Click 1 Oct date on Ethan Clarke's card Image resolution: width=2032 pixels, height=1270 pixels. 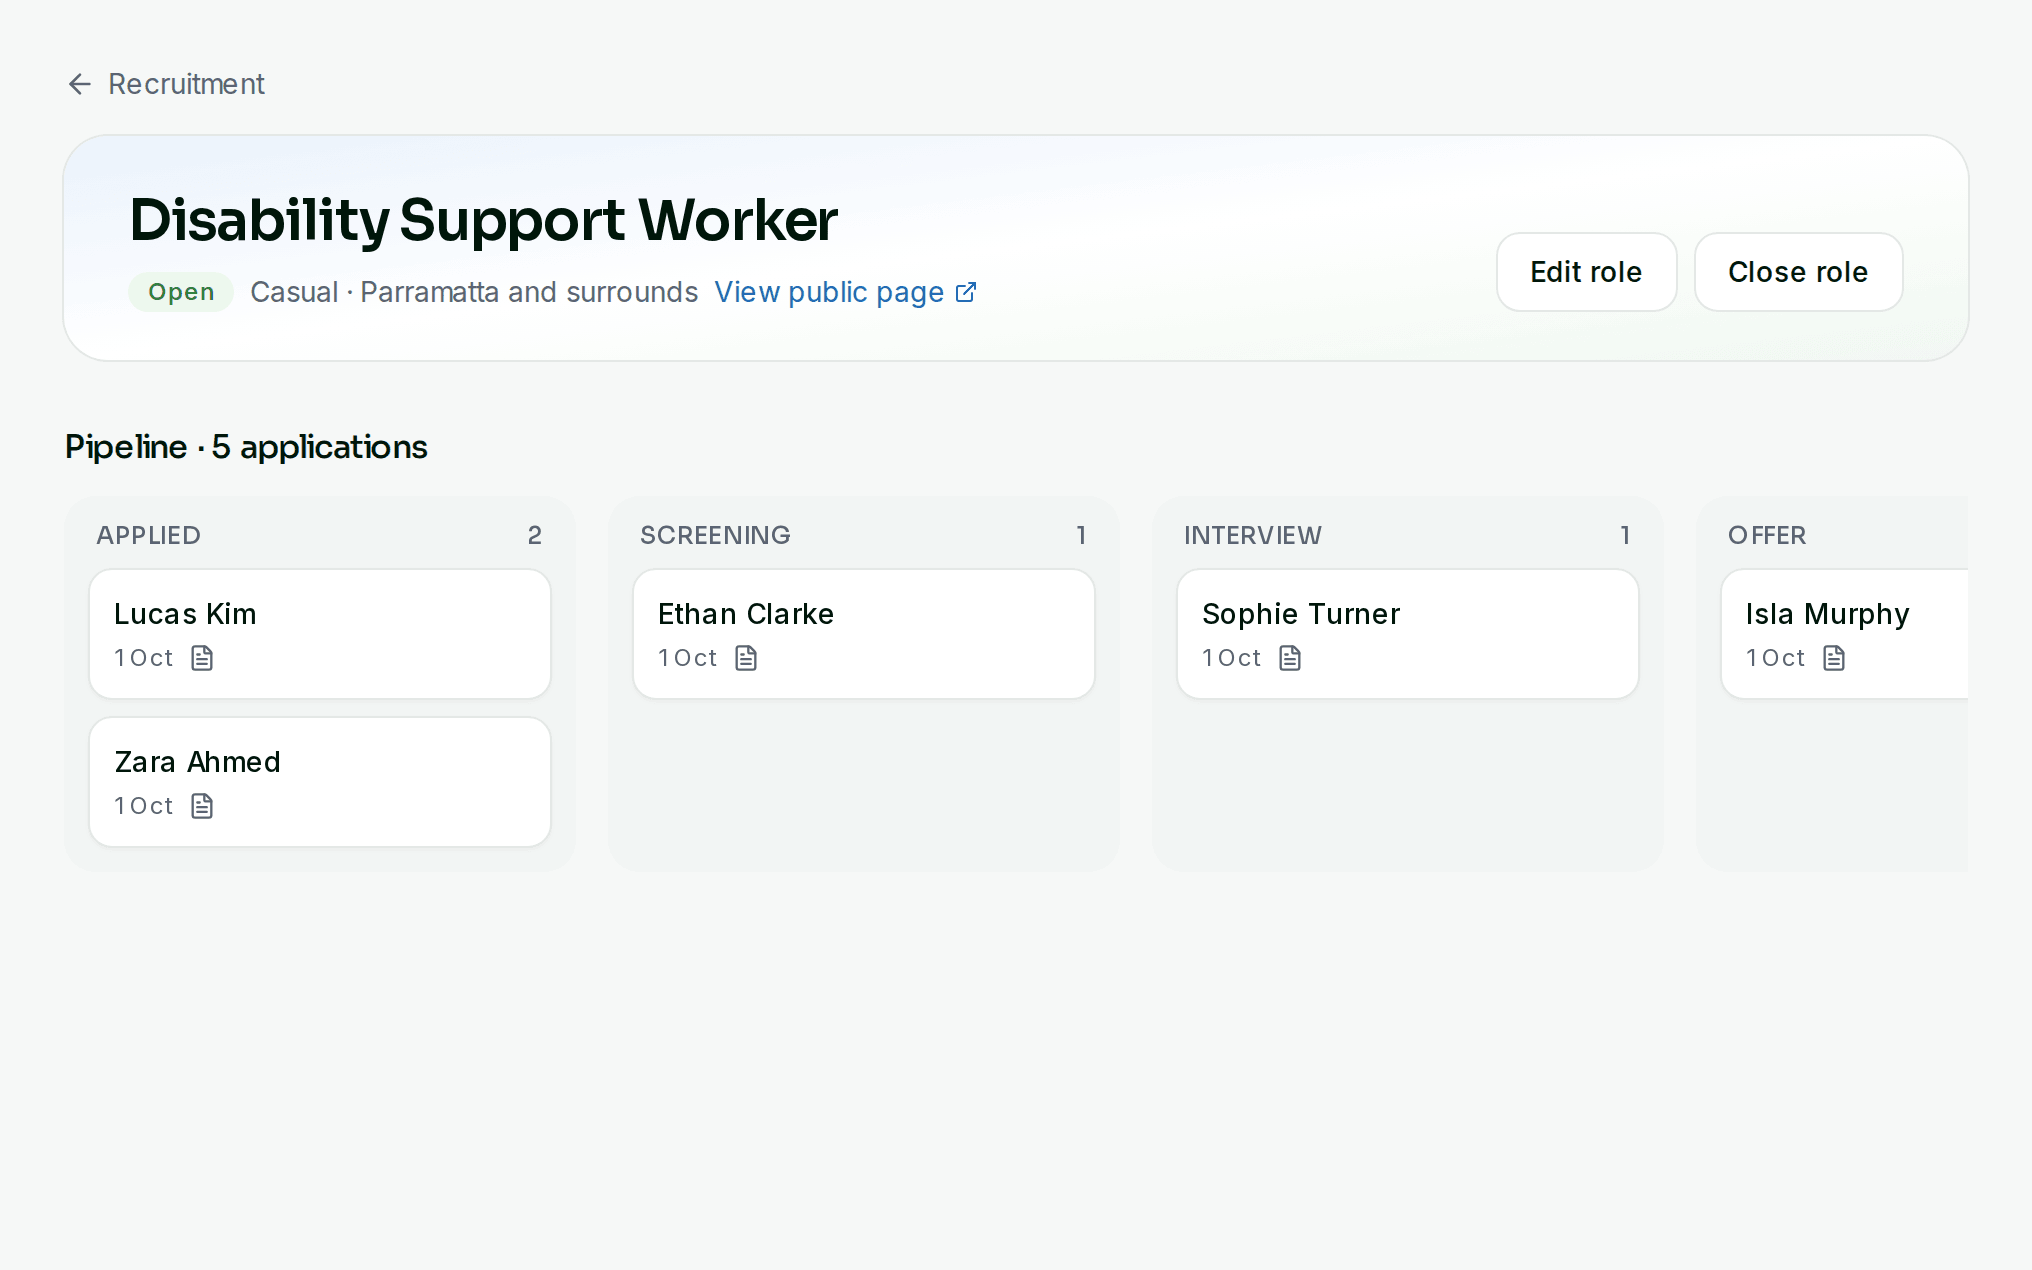(688, 658)
